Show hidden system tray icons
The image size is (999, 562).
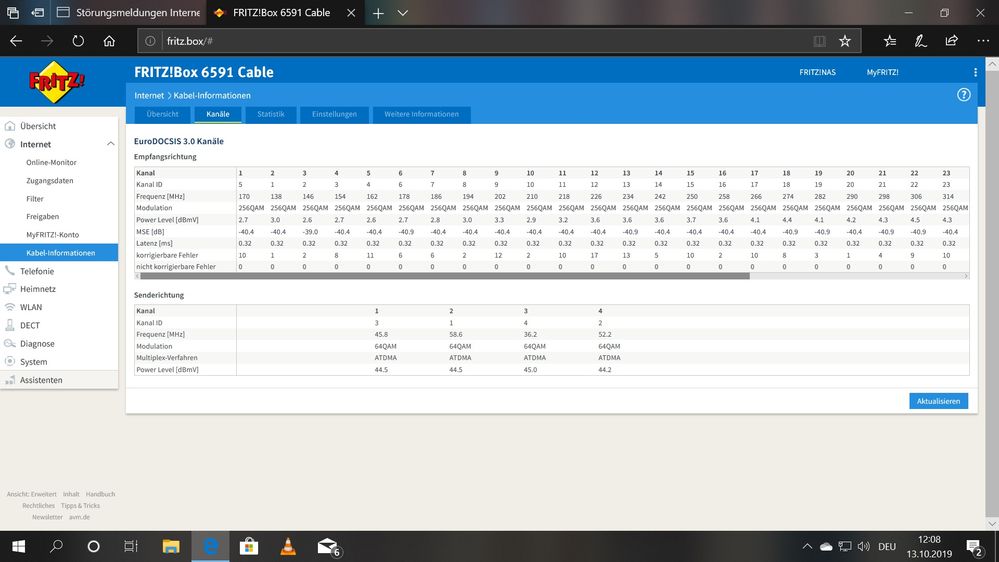(807, 547)
